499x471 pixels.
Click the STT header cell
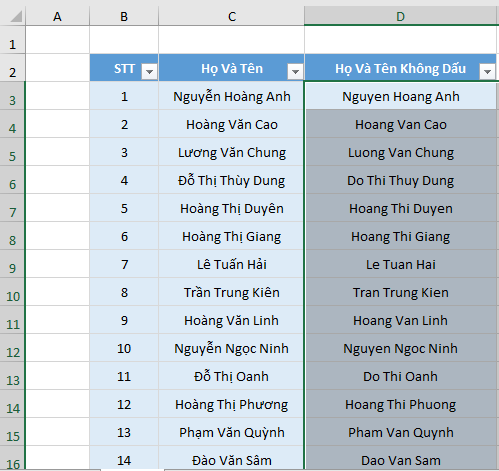click(x=124, y=68)
